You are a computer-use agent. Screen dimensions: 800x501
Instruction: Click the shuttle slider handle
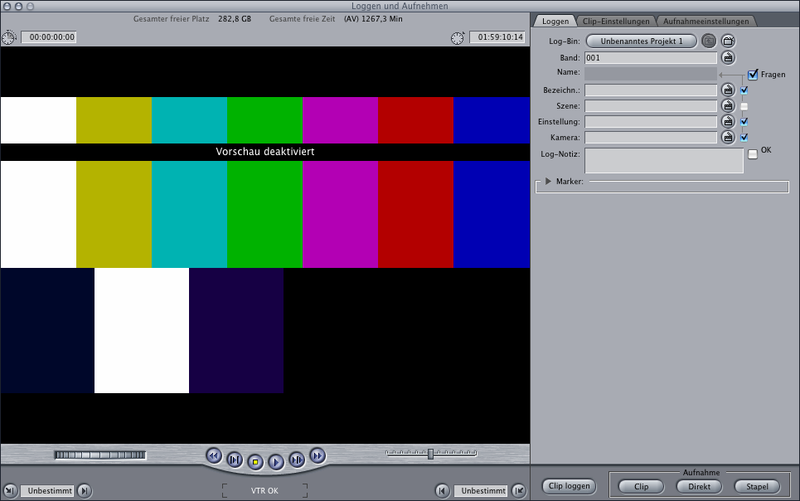[x=431, y=454]
